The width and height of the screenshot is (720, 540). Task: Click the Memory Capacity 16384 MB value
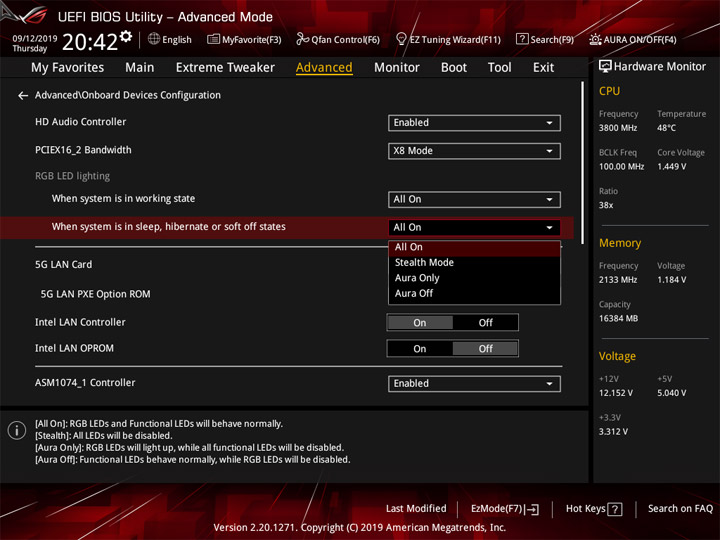point(618,319)
